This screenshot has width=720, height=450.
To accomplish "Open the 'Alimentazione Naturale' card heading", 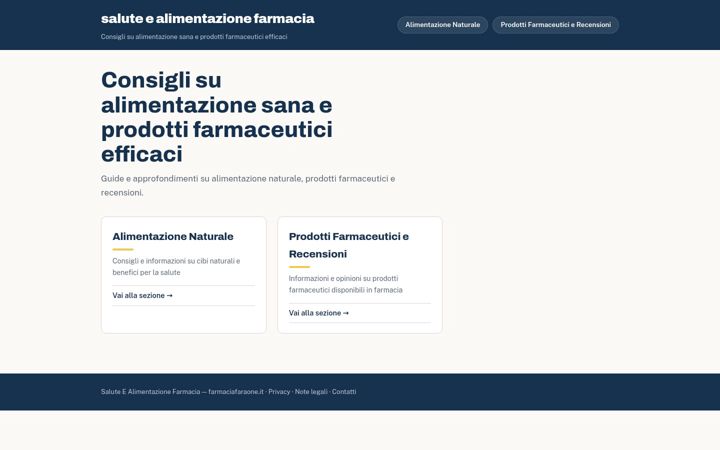I will (x=173, y=236).
